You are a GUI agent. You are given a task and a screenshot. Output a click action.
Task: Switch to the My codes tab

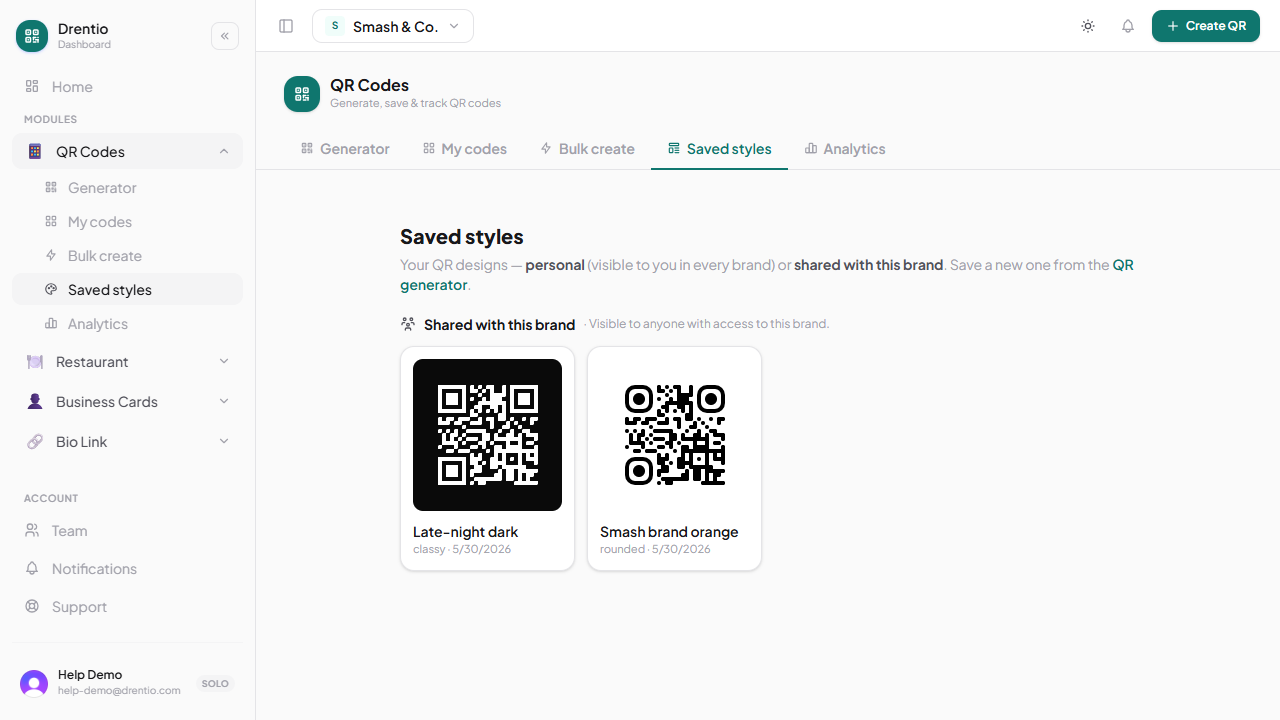[x=465, y=149]
